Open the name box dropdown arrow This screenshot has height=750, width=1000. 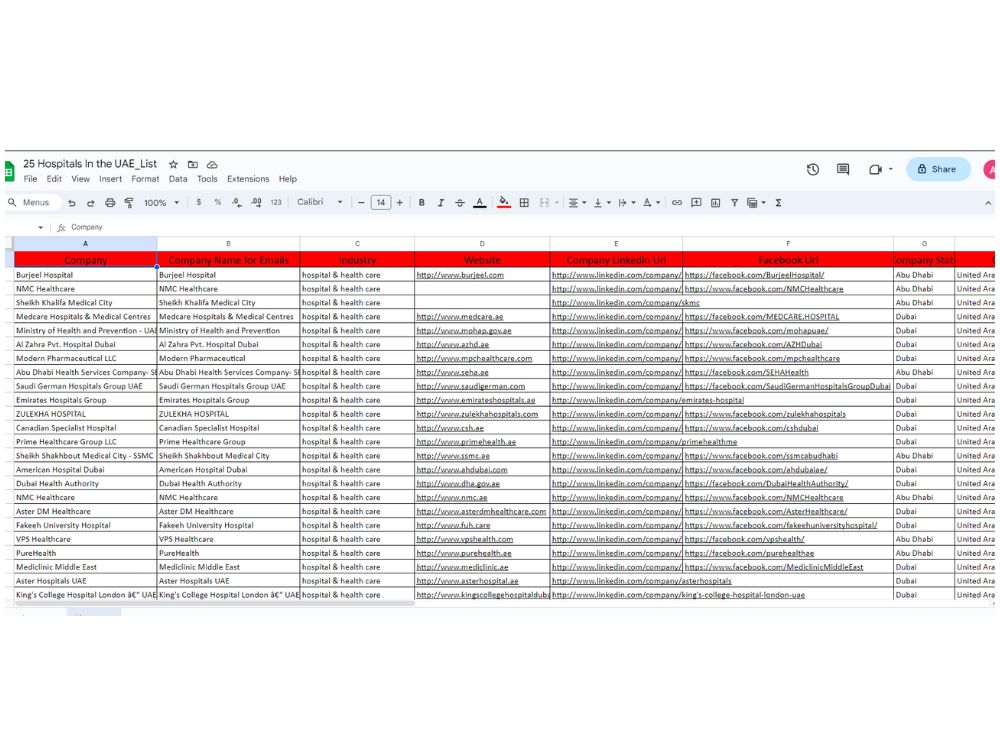pos(41,228)
